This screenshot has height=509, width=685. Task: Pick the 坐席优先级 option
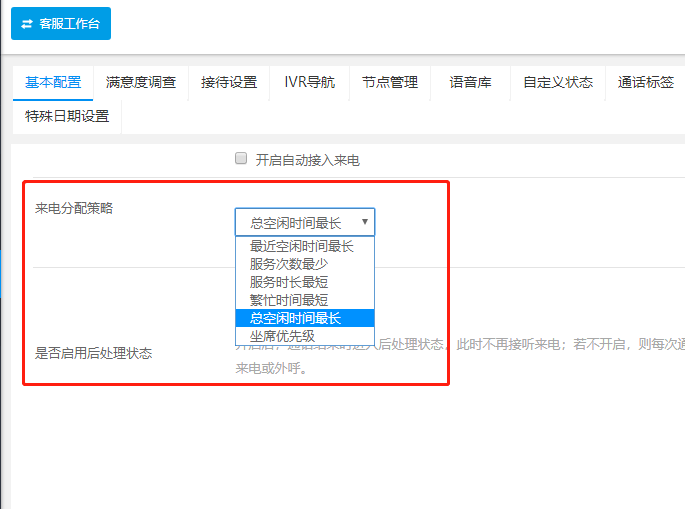click(x=282, y=336)
